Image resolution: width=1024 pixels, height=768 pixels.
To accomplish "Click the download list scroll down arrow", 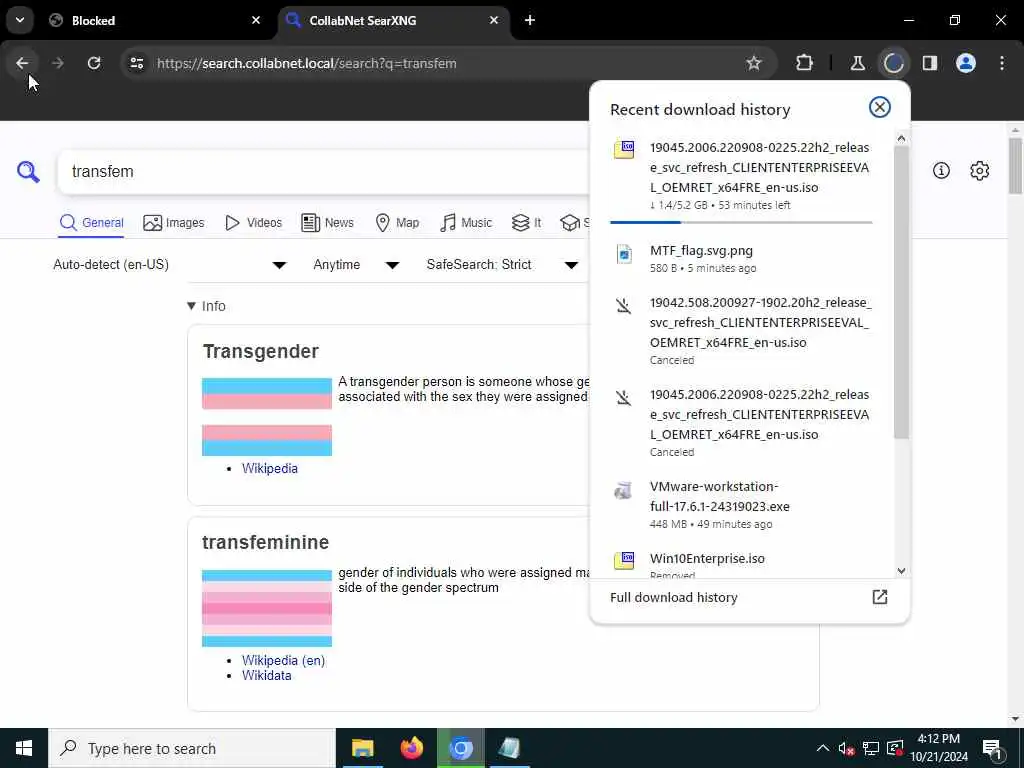I will pos(901,571).
